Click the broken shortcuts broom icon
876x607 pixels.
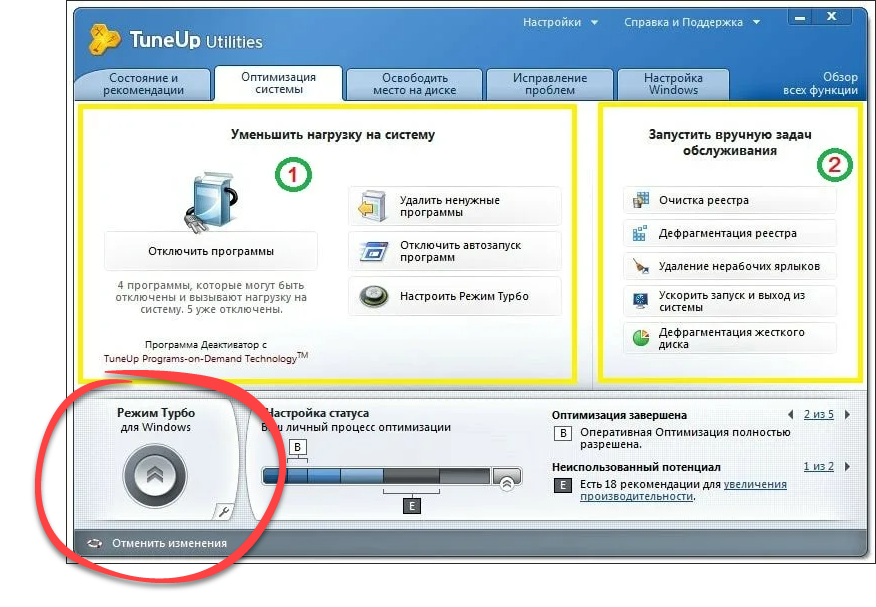[641, 266]
